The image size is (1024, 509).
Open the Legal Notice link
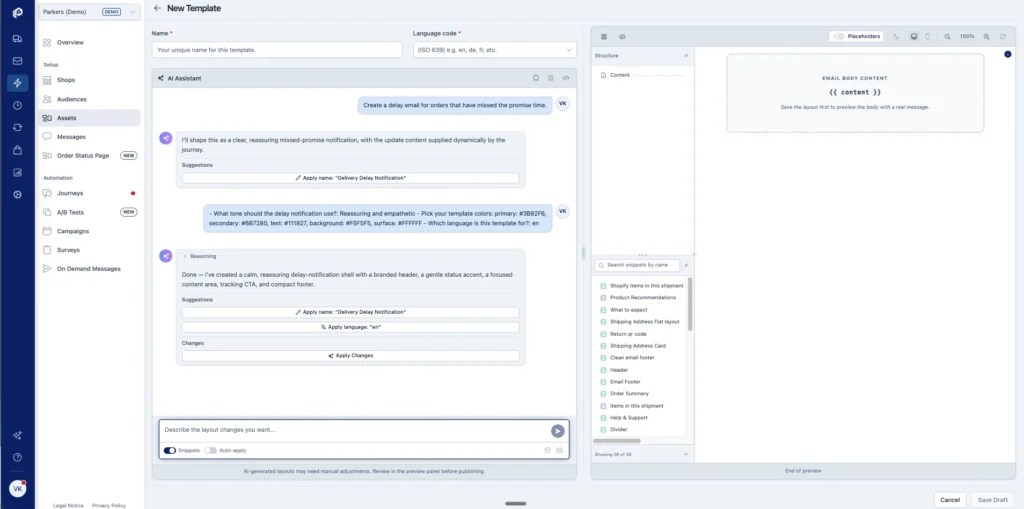tap(68, 506)
